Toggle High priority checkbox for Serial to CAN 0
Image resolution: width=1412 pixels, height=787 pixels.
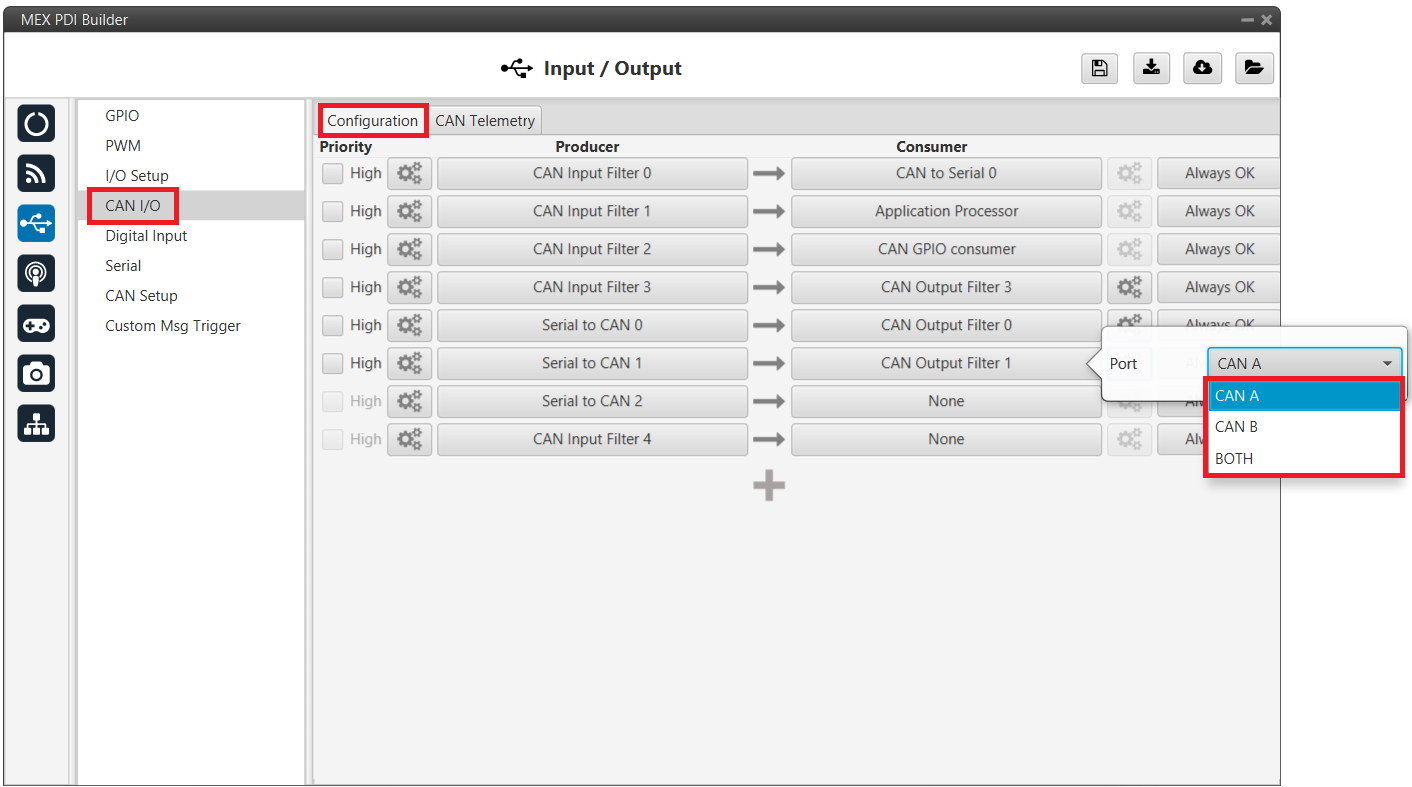pos(333,325)
